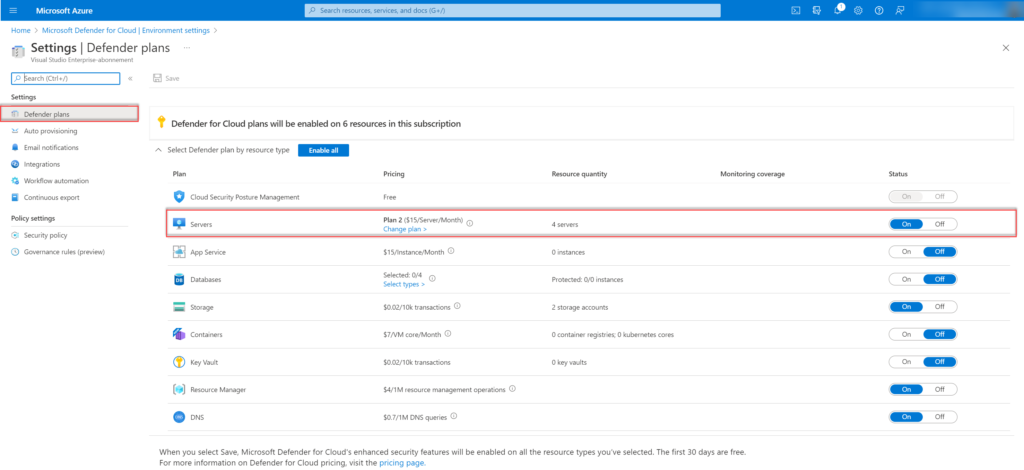Show info tooltip for Databases pricing
Viewport: 1024px width, 470px height.
(432, 278)
